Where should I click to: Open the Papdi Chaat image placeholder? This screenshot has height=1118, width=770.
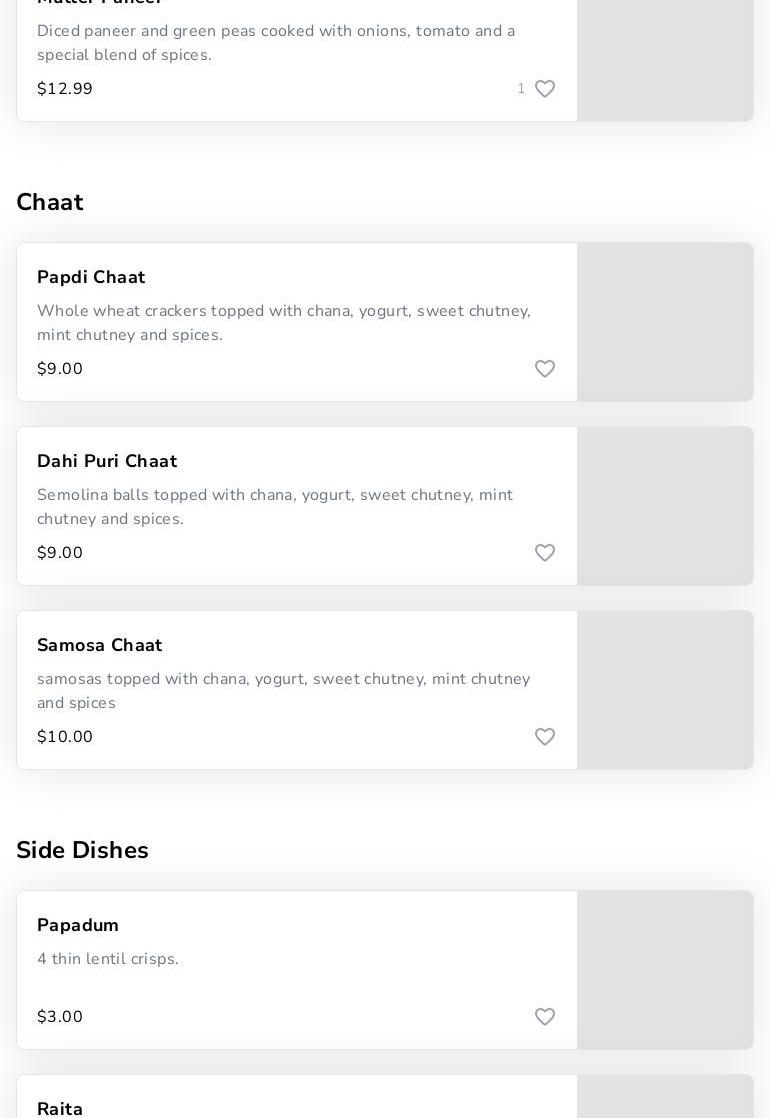click(665, 322)
